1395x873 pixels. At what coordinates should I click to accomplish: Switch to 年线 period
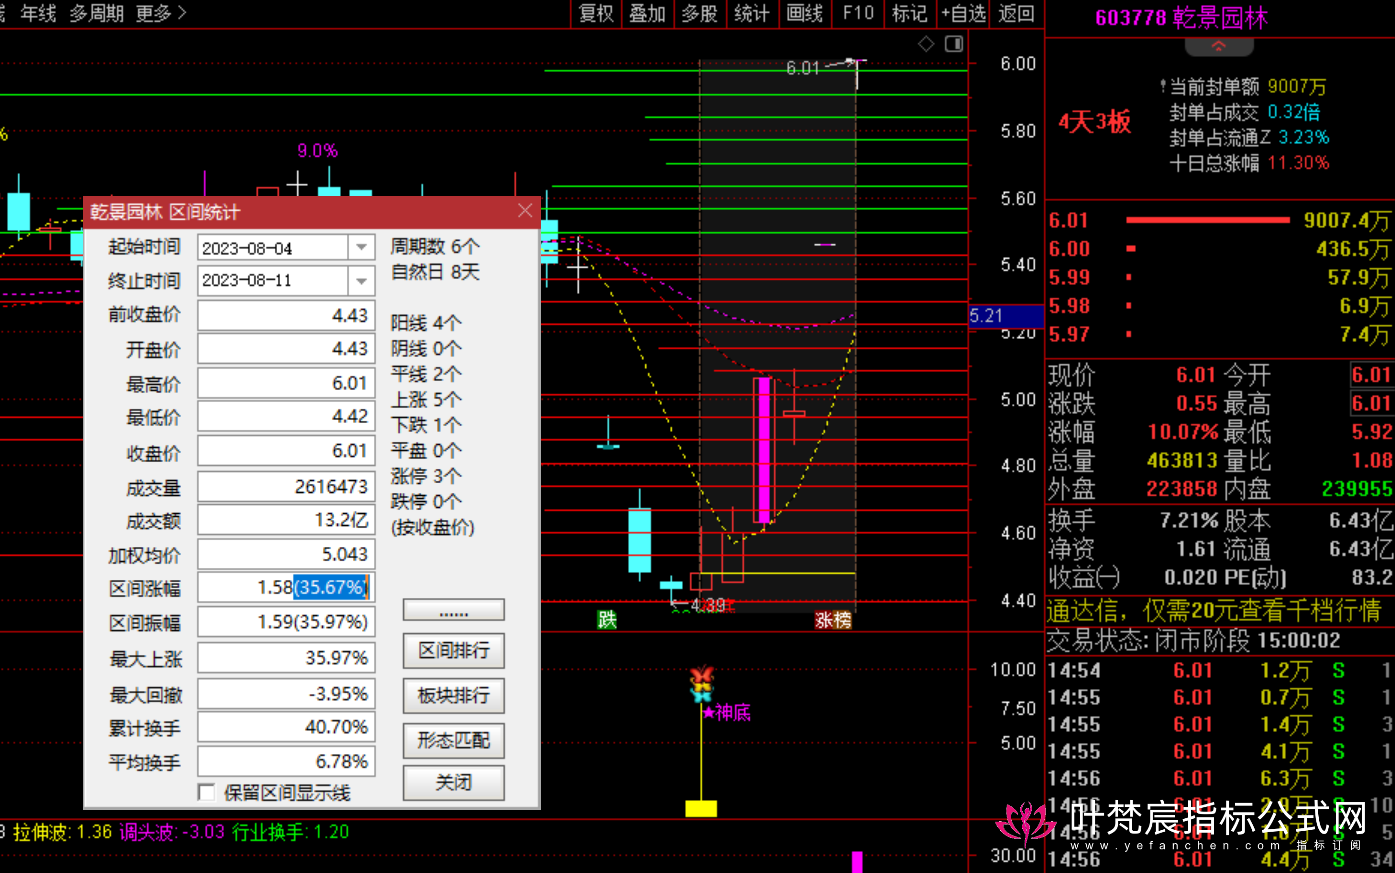(x=39, y=13)
